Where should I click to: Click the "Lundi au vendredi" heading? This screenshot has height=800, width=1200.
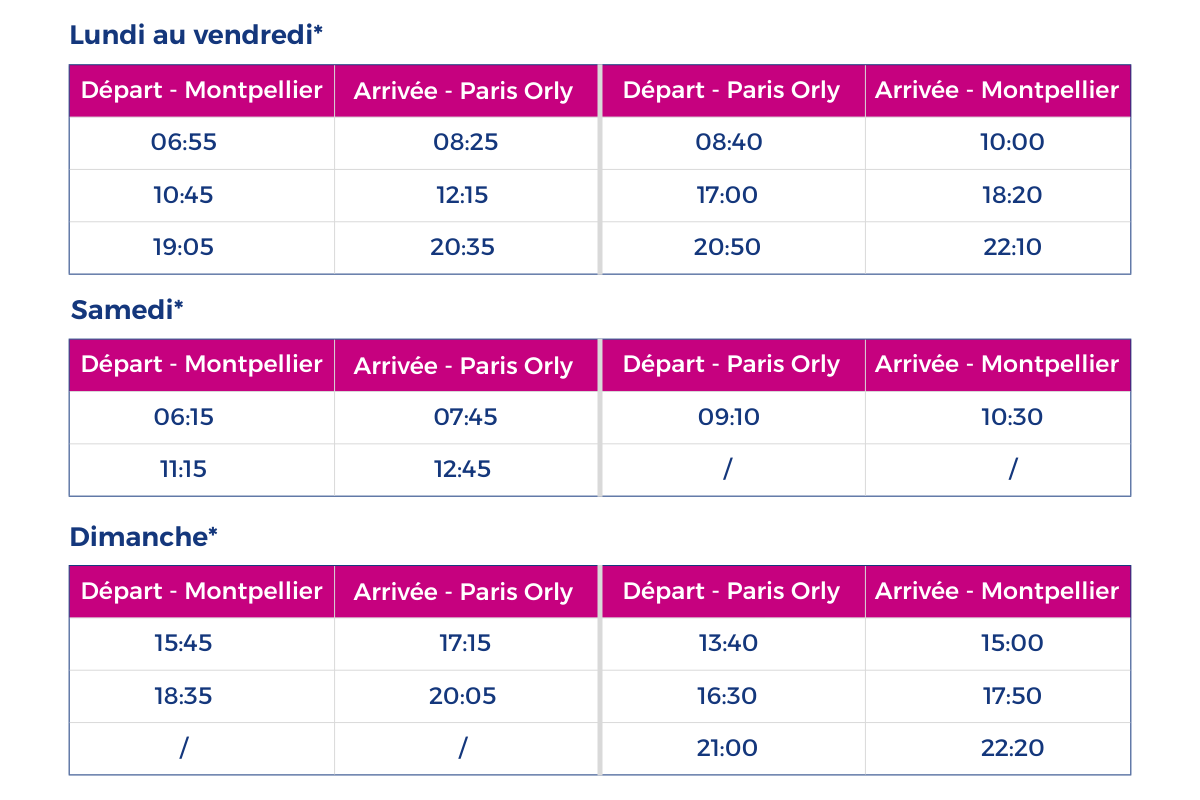tap(196, 35)
